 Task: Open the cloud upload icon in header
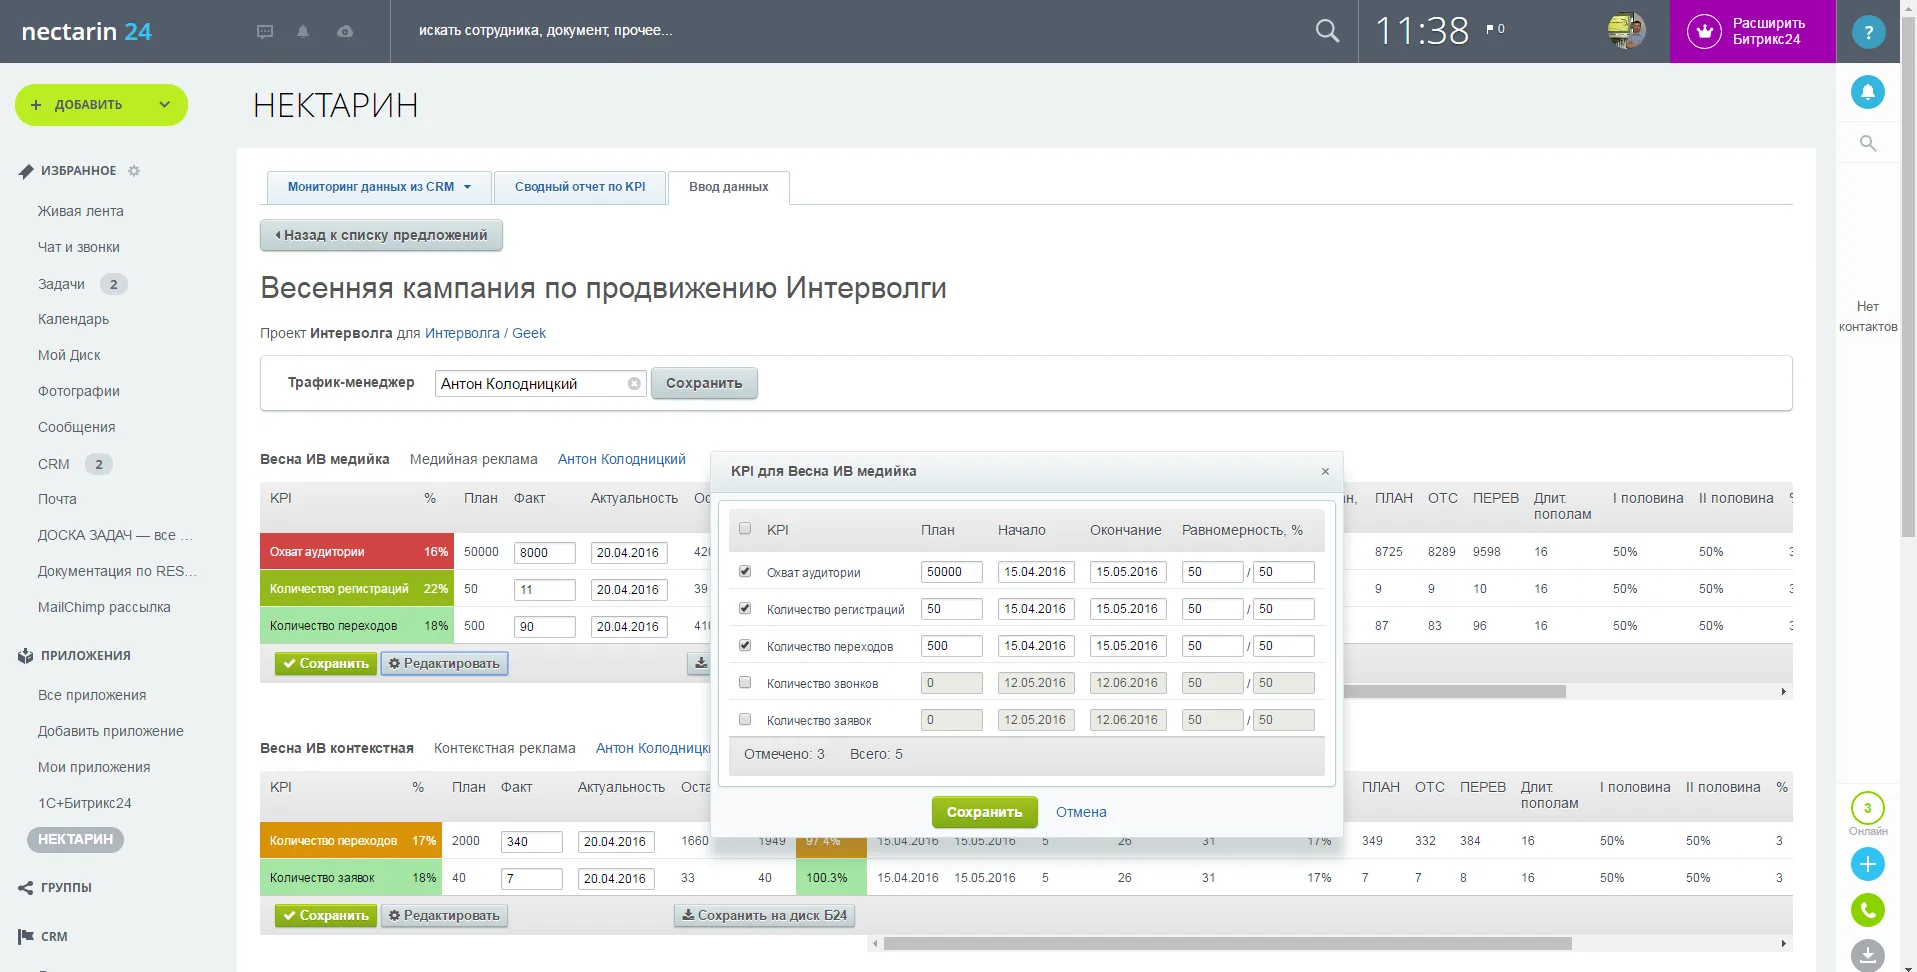tap(345, 31)
